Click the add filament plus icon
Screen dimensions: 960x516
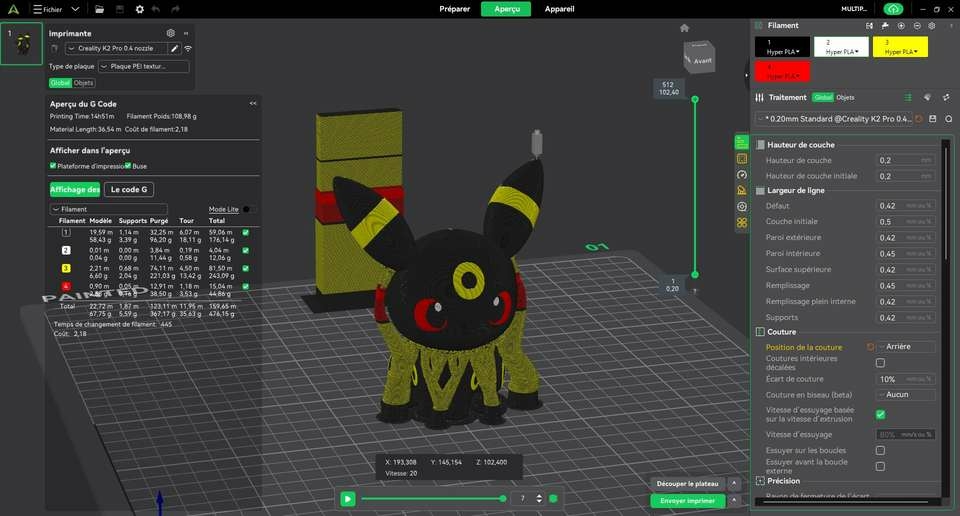[x=901, y=25]
